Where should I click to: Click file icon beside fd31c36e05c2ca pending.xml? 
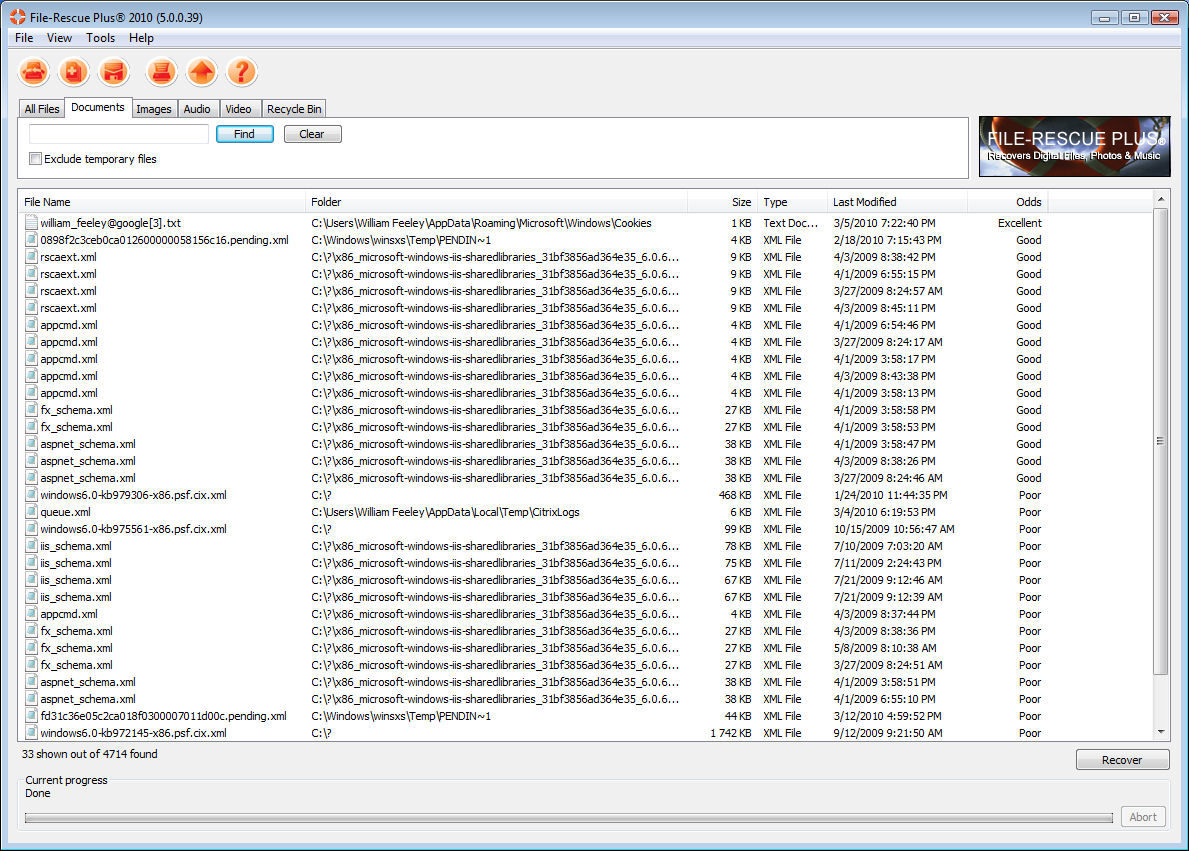(31, 715)
